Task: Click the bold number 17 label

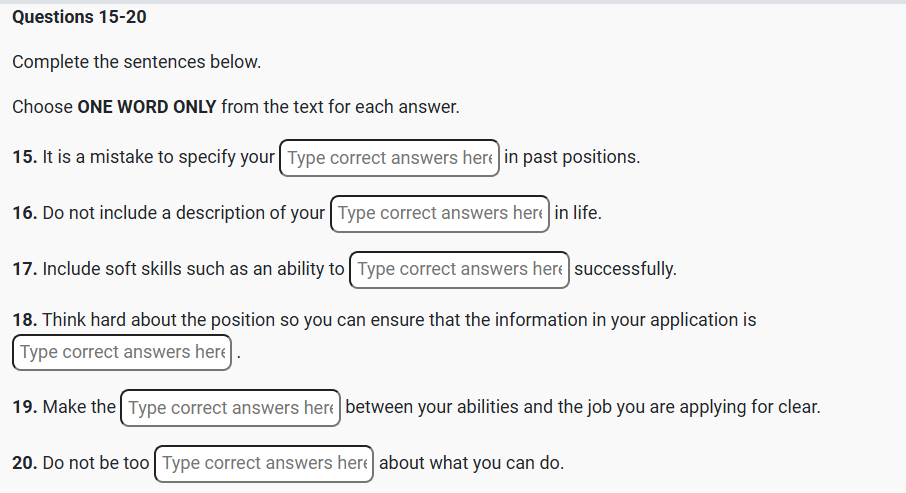Action: [x=25, y=270]
